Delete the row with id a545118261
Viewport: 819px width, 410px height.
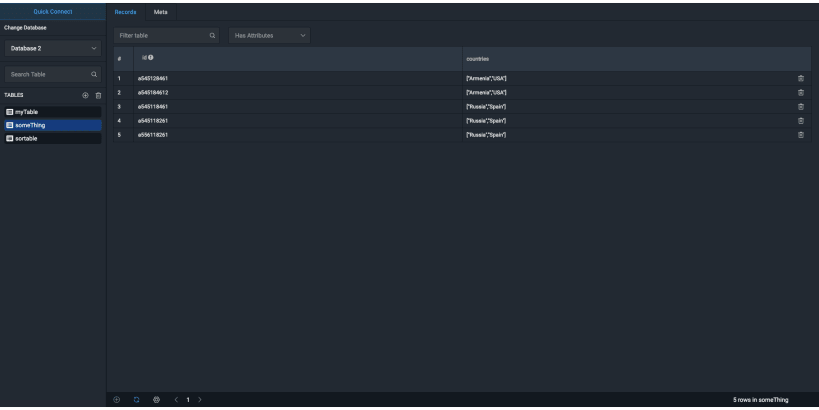[x=801, y=121]
